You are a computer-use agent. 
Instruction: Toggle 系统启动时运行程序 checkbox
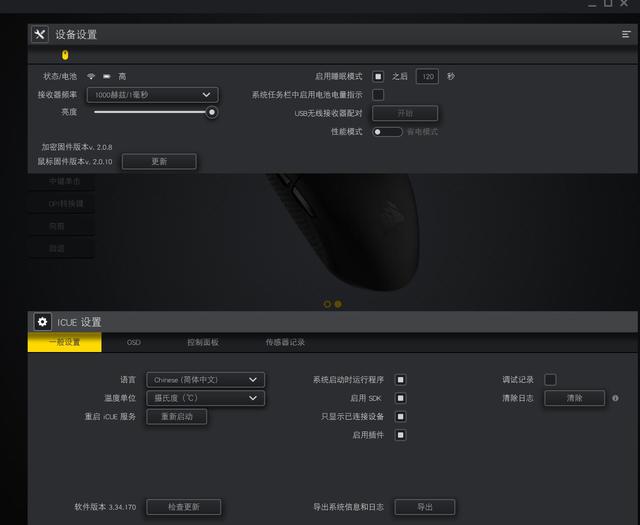[x=400, y=380]
